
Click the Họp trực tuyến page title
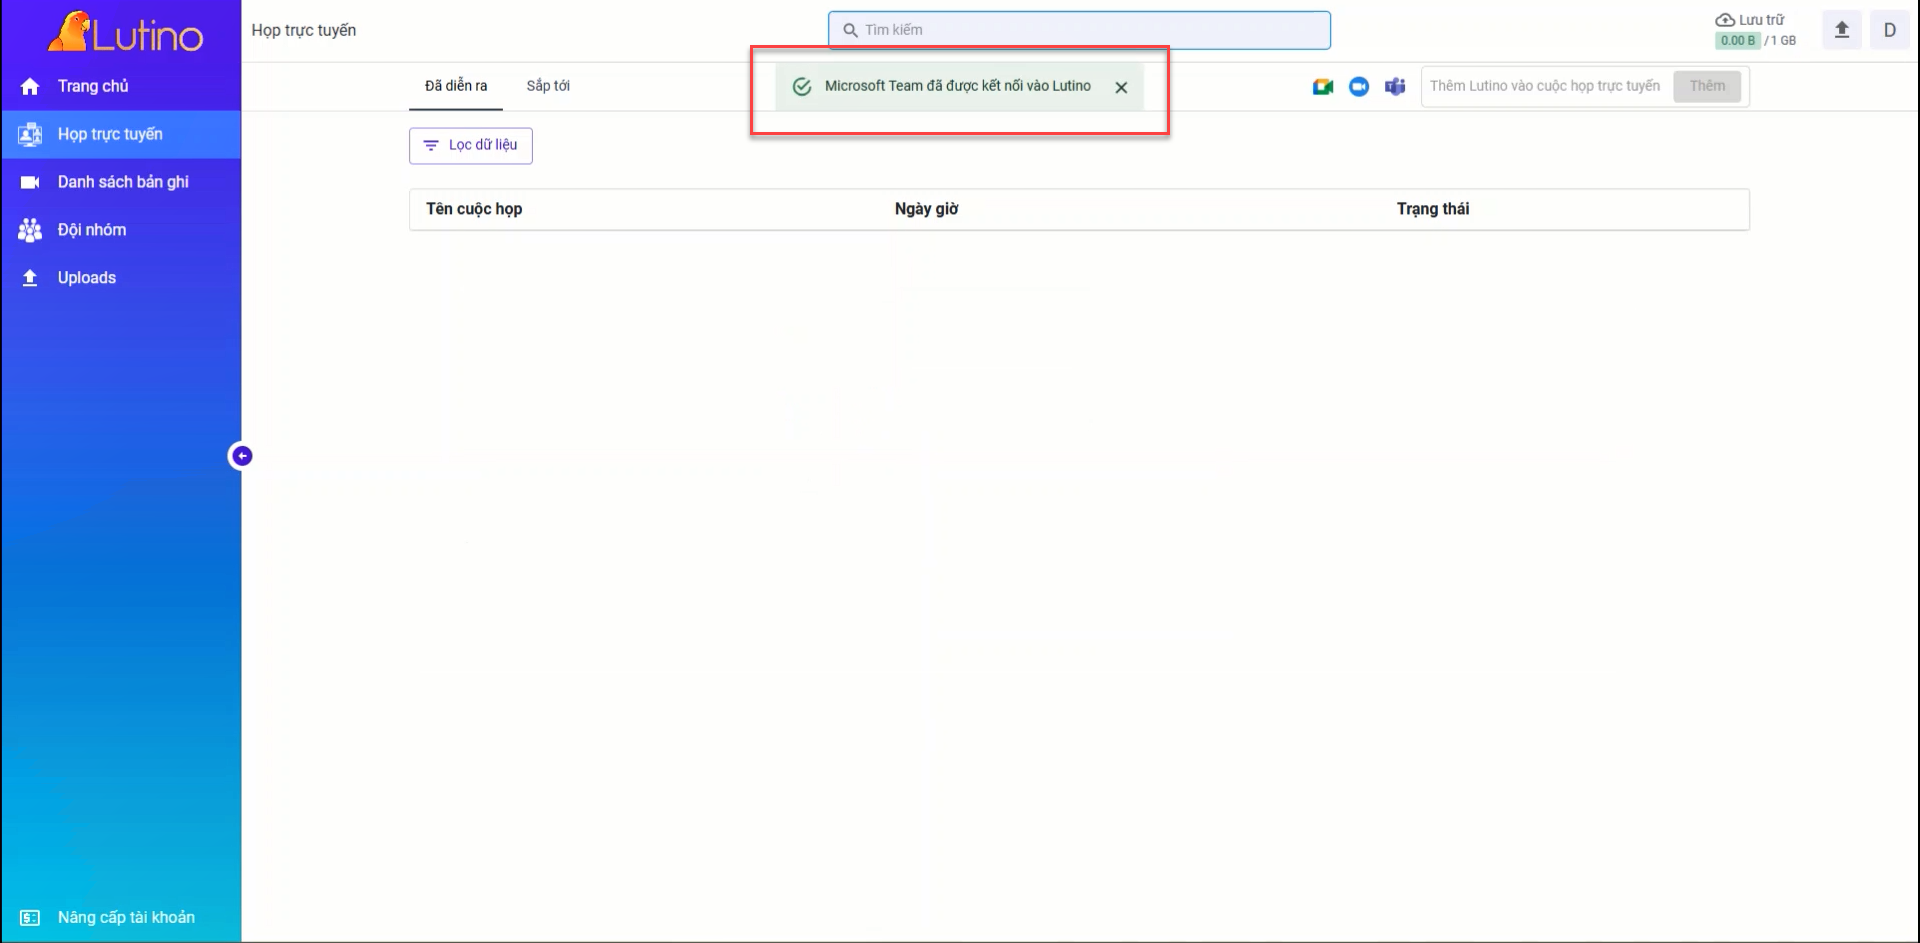pyautogui.click(x=304, y=30)
